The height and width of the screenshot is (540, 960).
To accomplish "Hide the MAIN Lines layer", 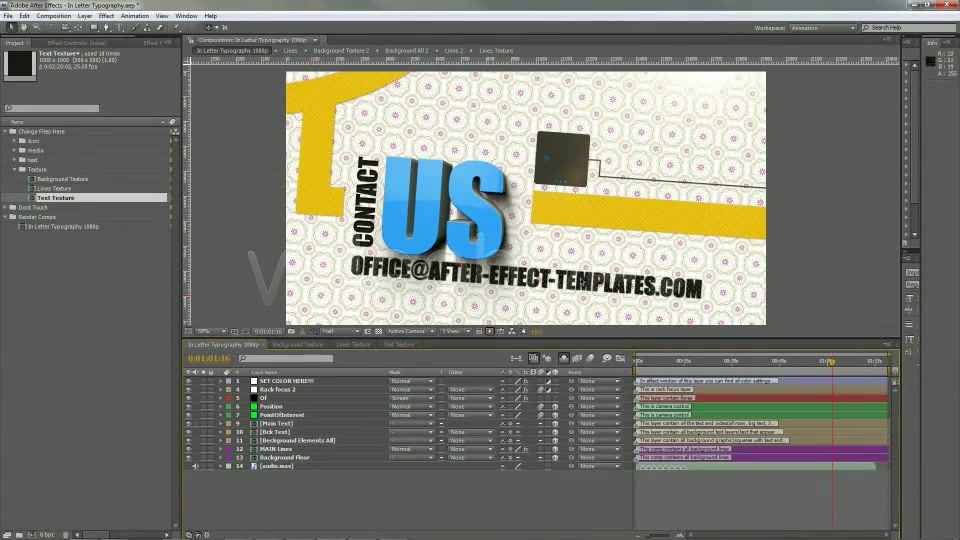I will pos(189,449).
